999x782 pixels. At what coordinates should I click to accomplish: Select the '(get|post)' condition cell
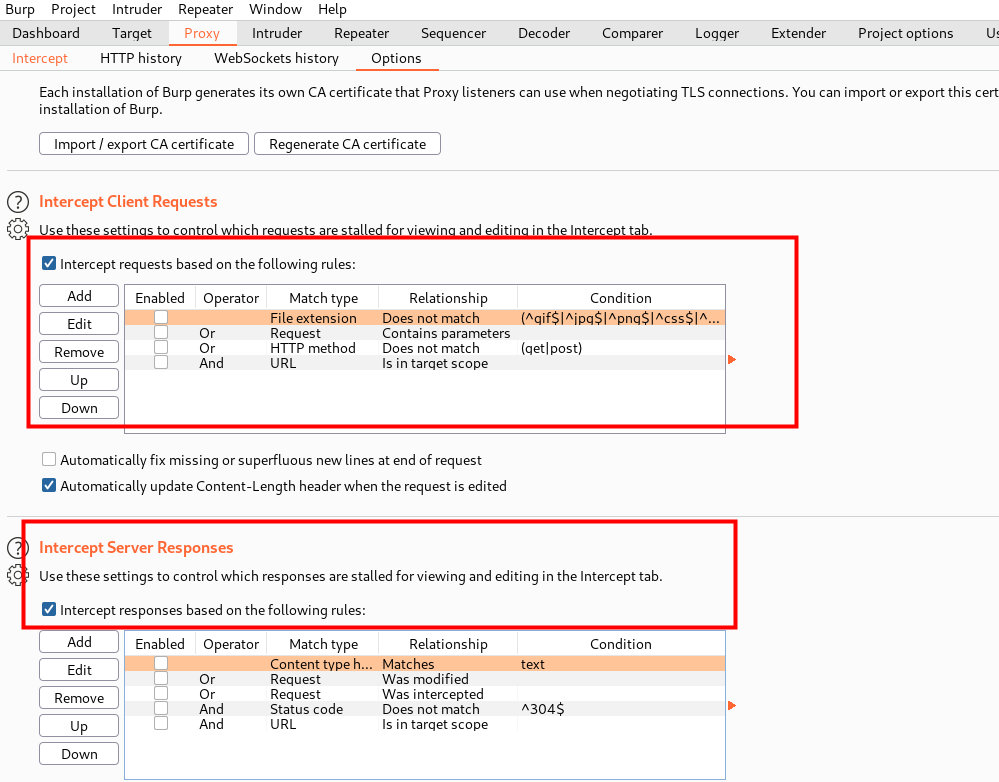tap(621, 348)
